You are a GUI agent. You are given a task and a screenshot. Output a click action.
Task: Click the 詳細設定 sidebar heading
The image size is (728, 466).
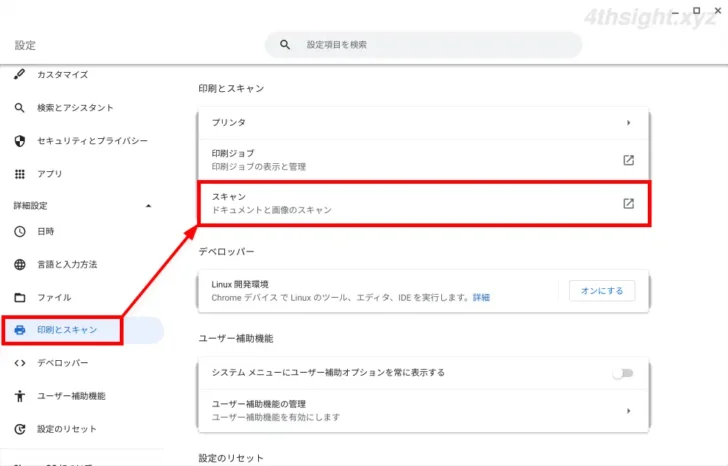[x=30, y=206]
